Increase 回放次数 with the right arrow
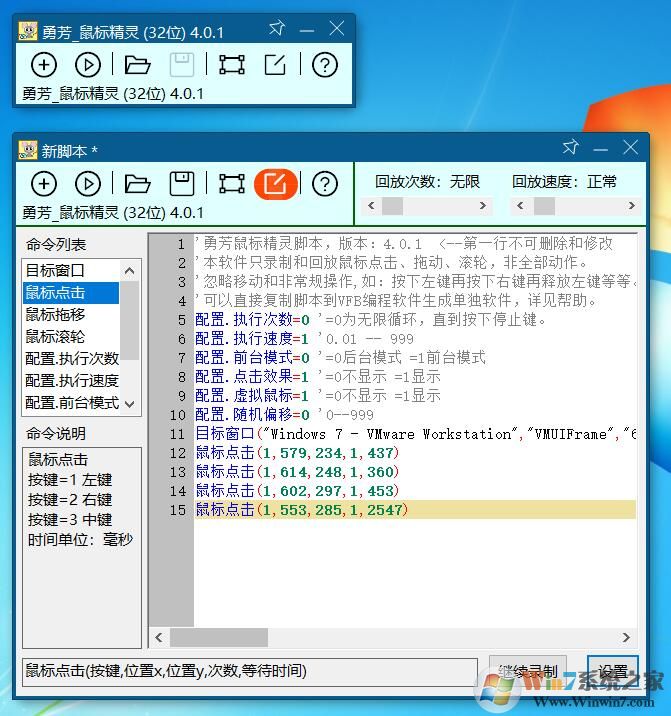This screenshot has height=716, width=671. point(482,206)
